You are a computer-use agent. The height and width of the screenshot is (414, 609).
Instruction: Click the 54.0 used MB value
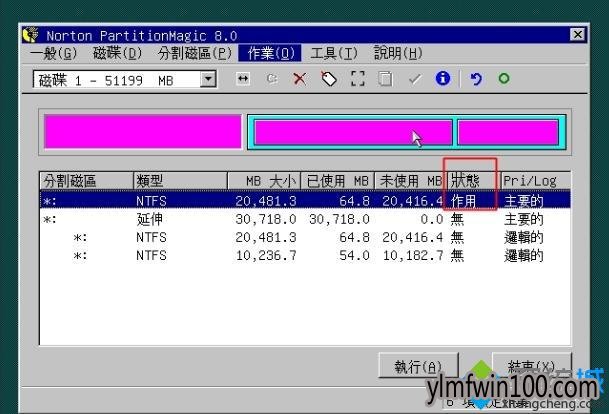(354, 256)
